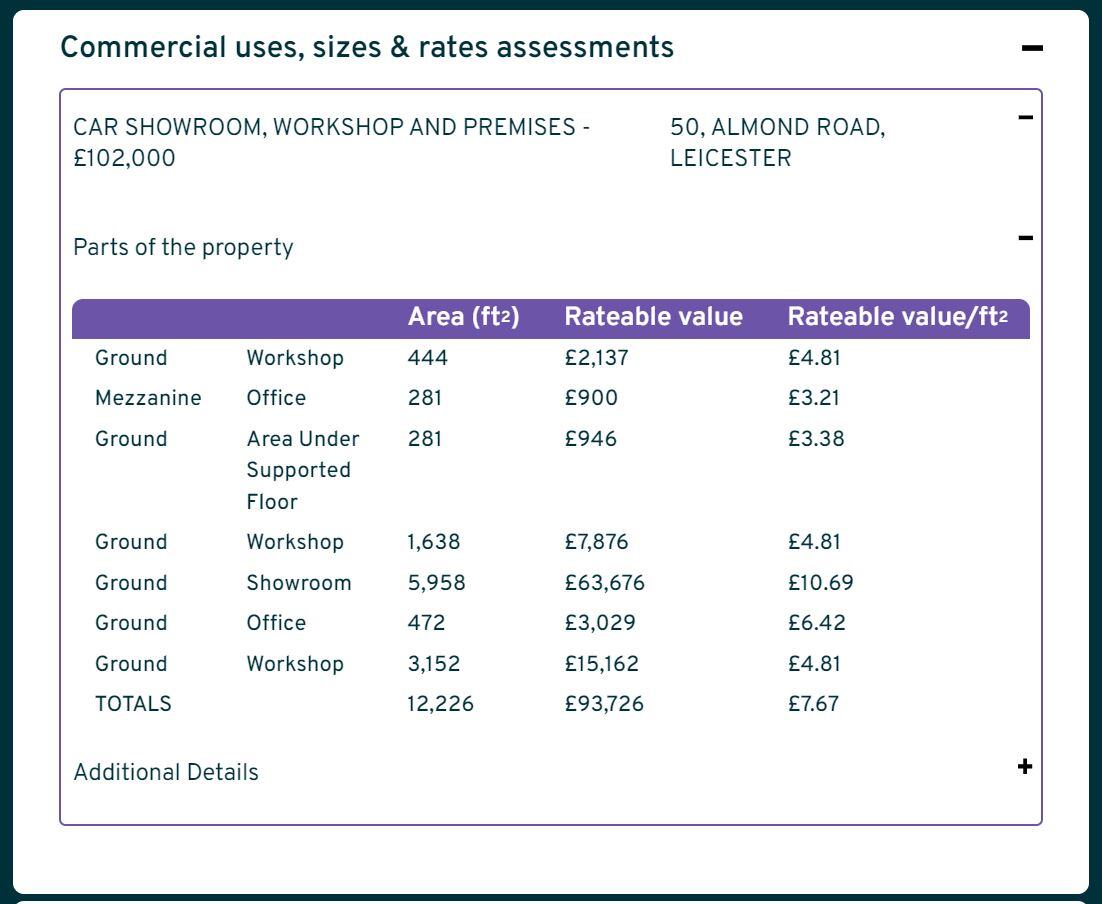Collapse the Commercial uses section with top minus icon
The width and height of the screenshot is (1102, 904).
tap(1032, 48)
